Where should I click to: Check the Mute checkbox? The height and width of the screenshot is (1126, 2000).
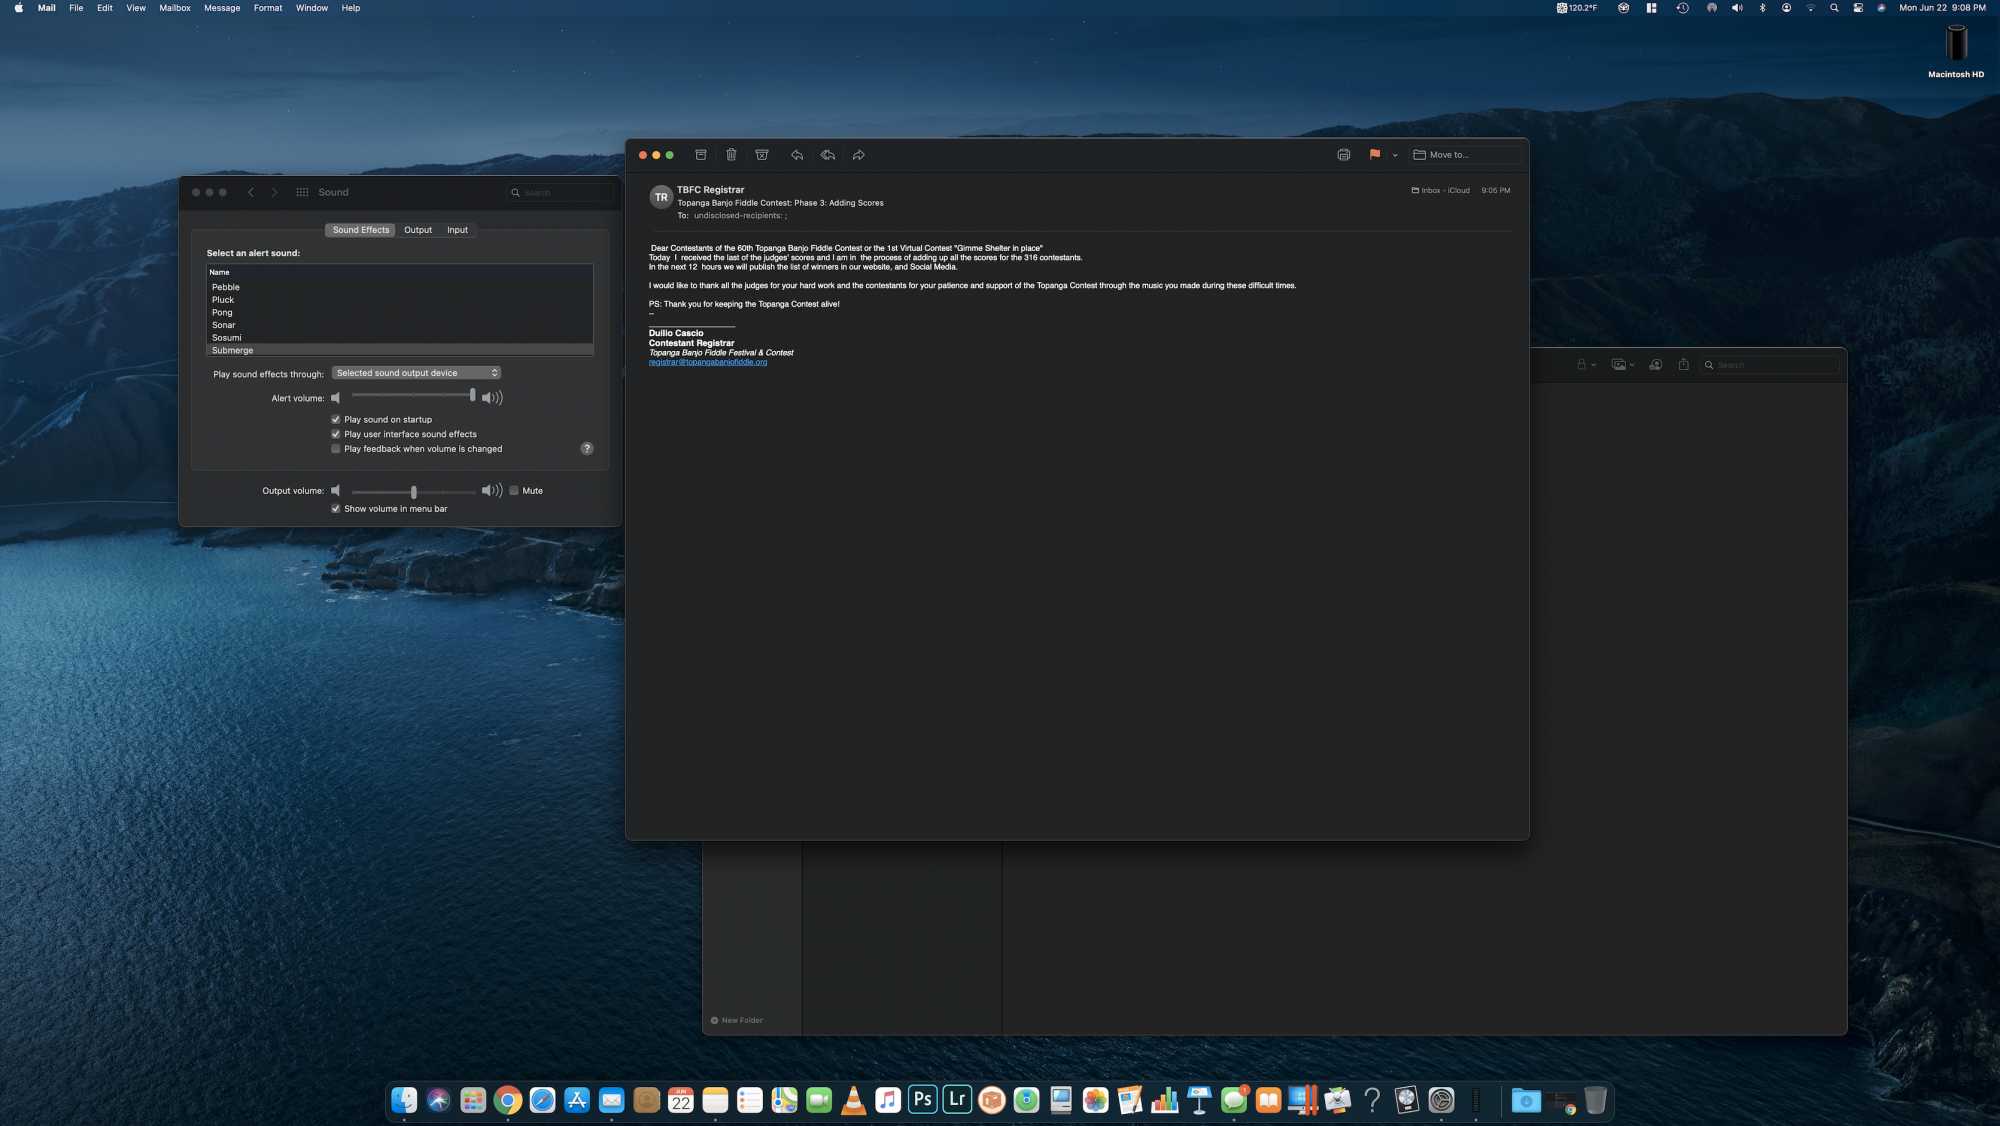514,491
